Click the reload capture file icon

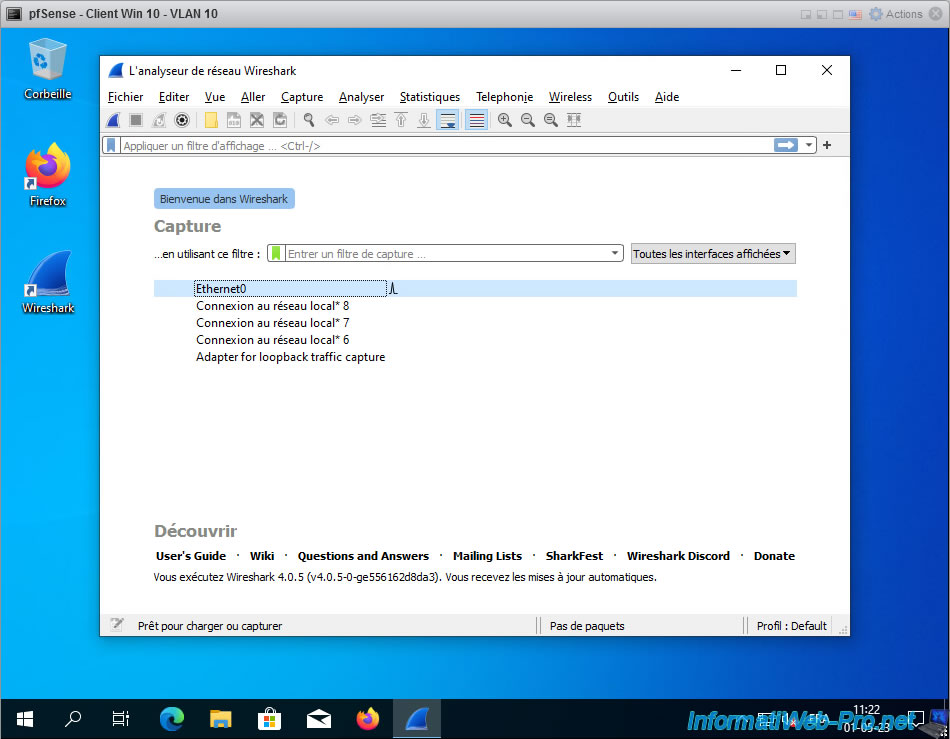280,120
